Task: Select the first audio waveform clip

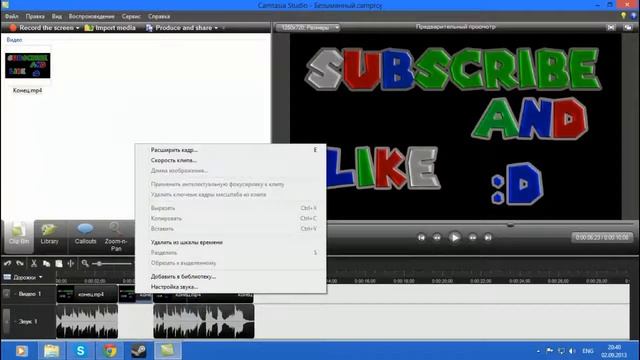Action: pyautogui.click(x=87, y=322)
